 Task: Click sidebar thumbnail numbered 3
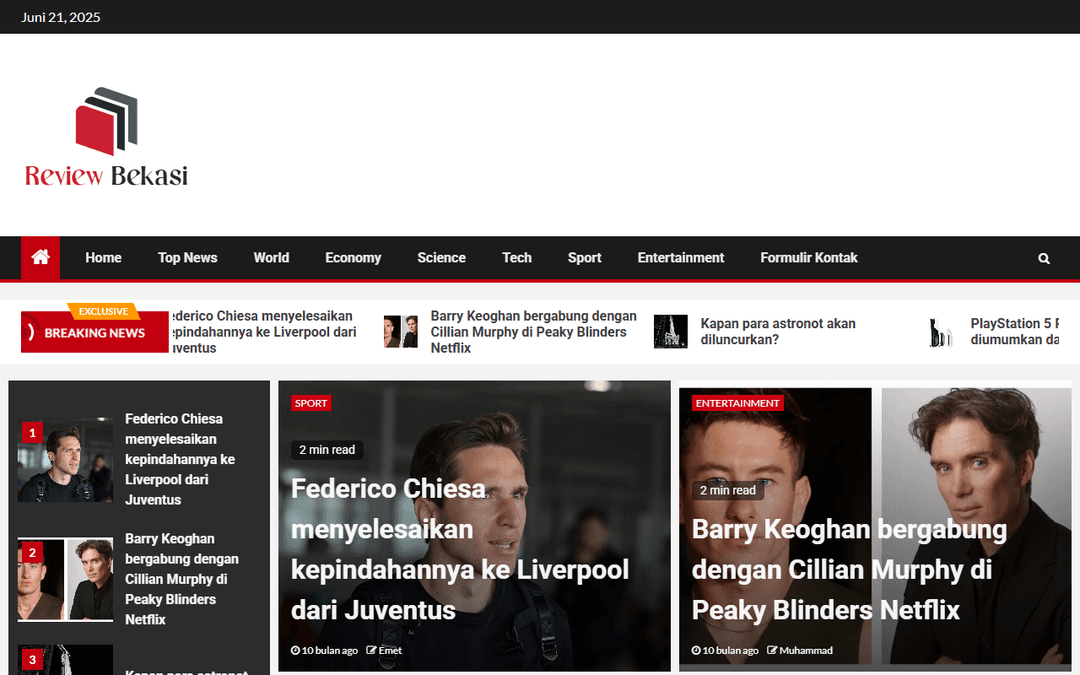(x=65, y=660)
